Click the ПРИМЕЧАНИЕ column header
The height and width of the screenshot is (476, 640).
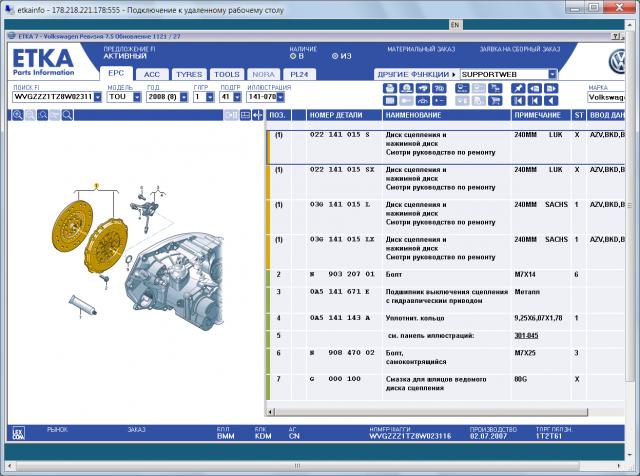pyautogui.click(x=541, y=115)
